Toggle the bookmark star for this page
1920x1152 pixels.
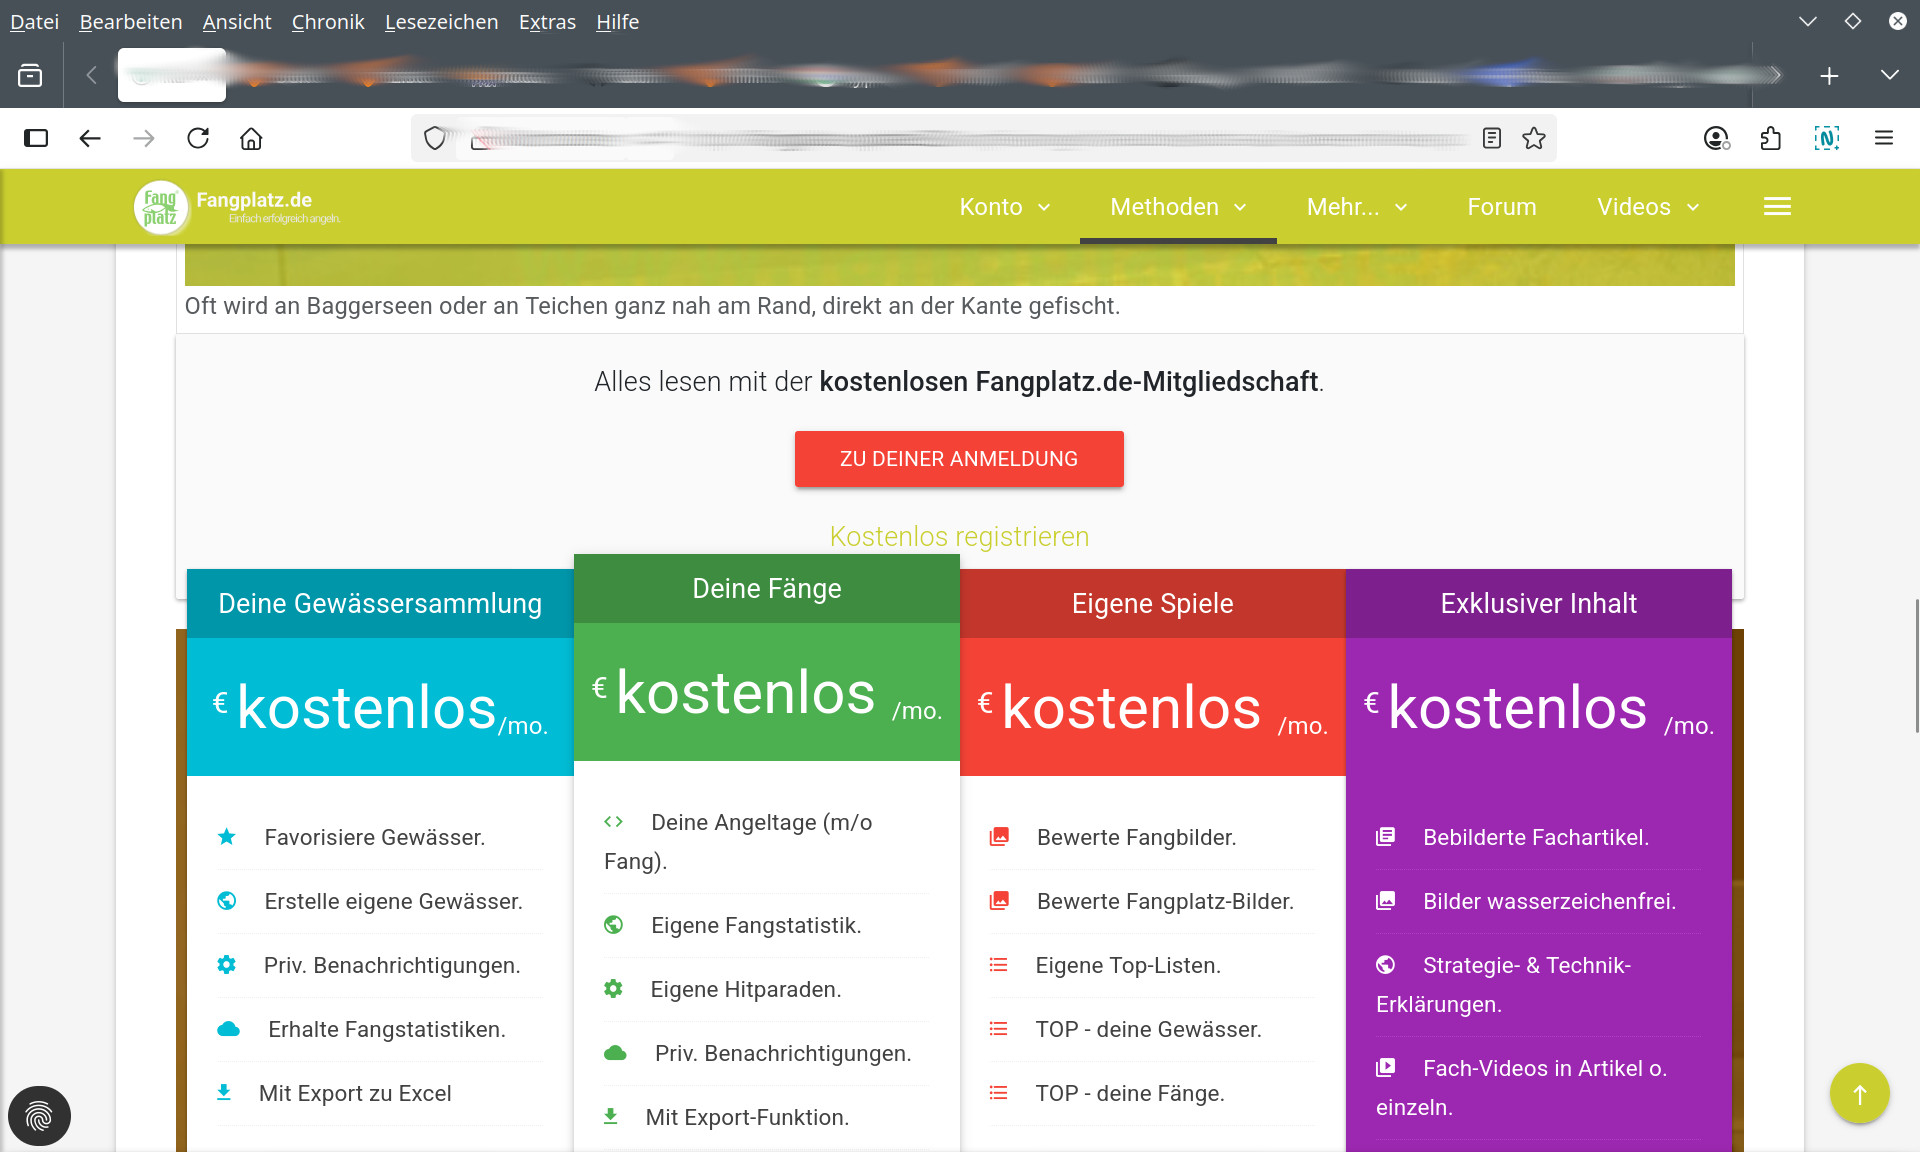1534,138
